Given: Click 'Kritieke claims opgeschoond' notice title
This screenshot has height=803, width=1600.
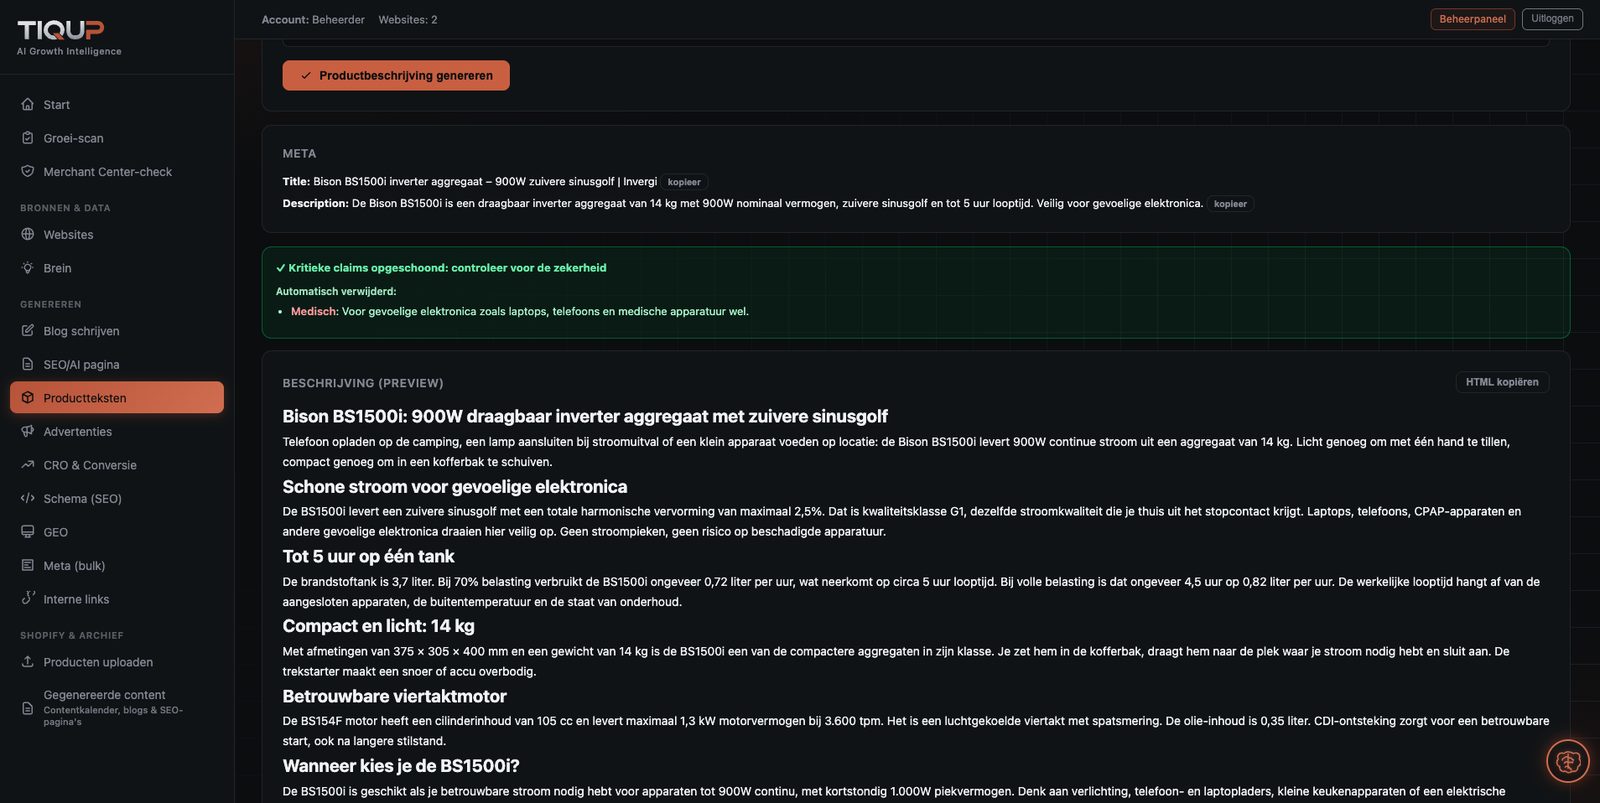Looking at the screenshot, I should coord(441,268).
